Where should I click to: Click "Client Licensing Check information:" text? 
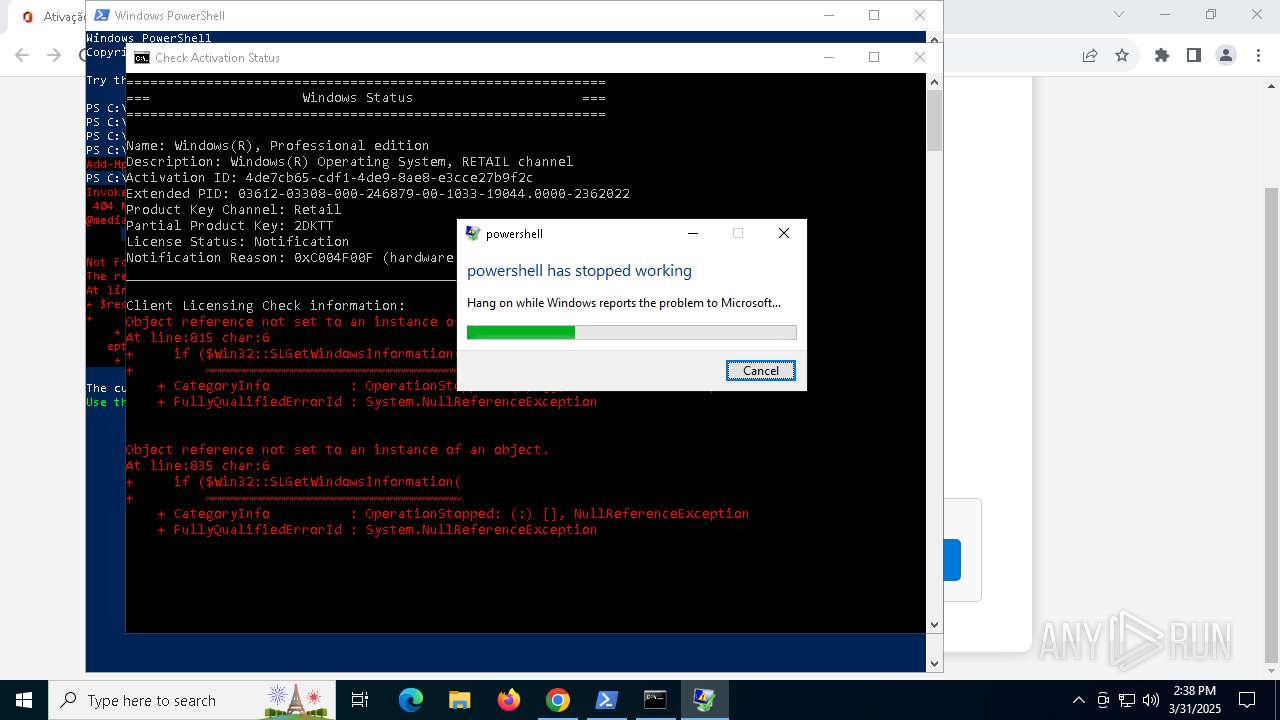[x=265, y=306]
